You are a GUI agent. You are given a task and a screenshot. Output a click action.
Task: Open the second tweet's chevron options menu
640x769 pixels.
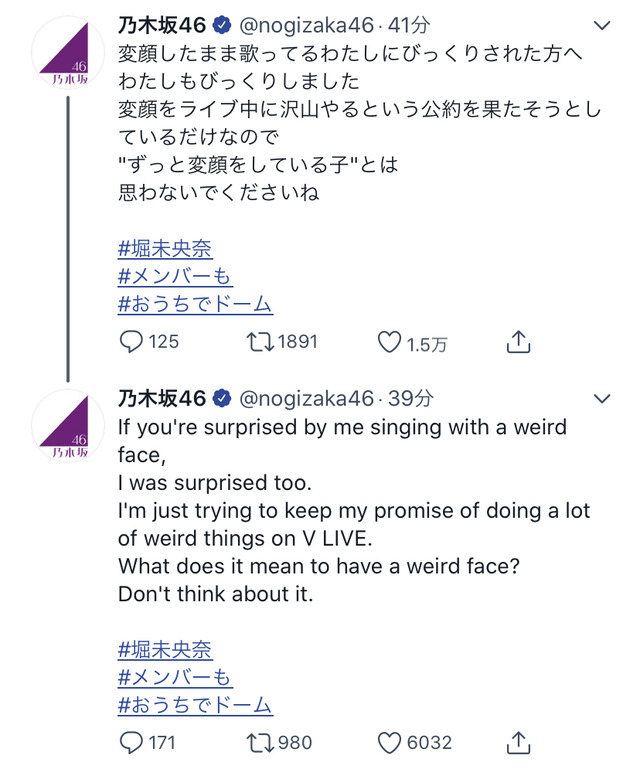[x=602, y=398]
